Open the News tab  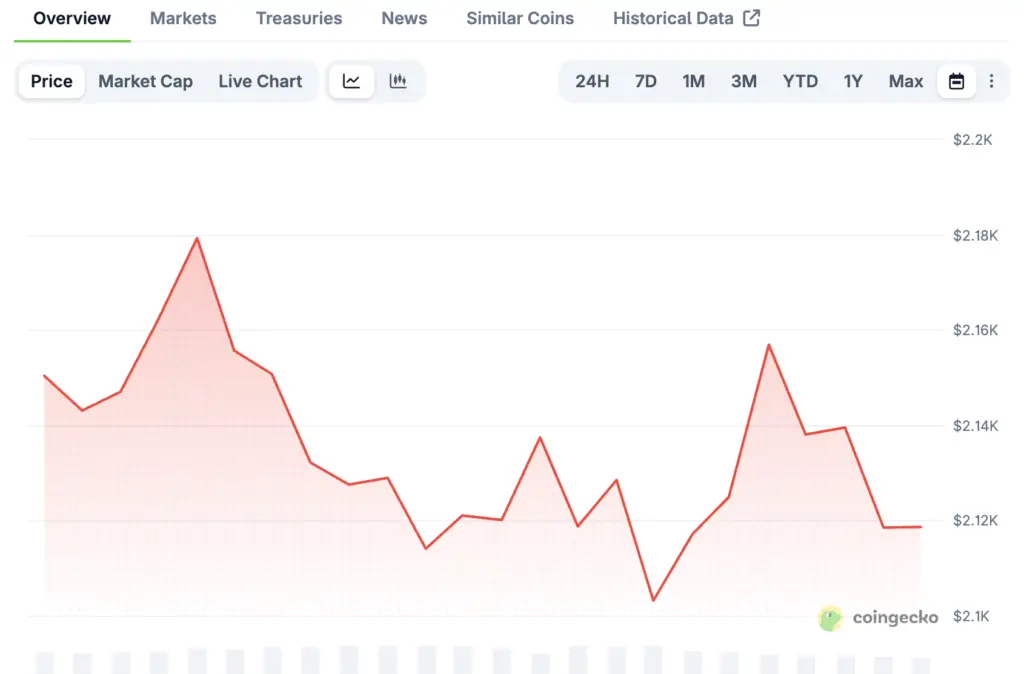pyautogui.click(x=404, y=18)
